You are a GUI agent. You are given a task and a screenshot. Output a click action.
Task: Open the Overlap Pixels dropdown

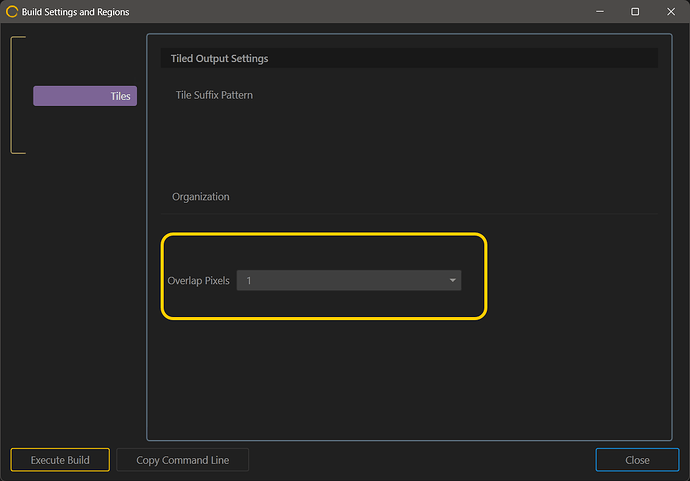point(349,280)
